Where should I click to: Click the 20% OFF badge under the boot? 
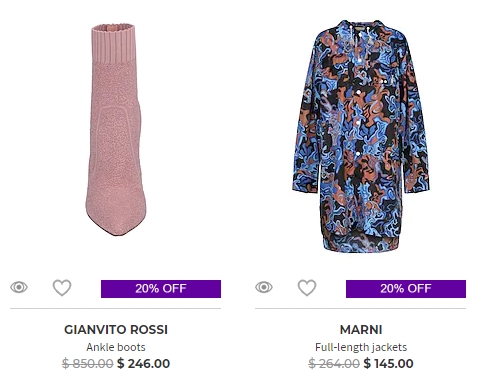(x=161, y=289)
